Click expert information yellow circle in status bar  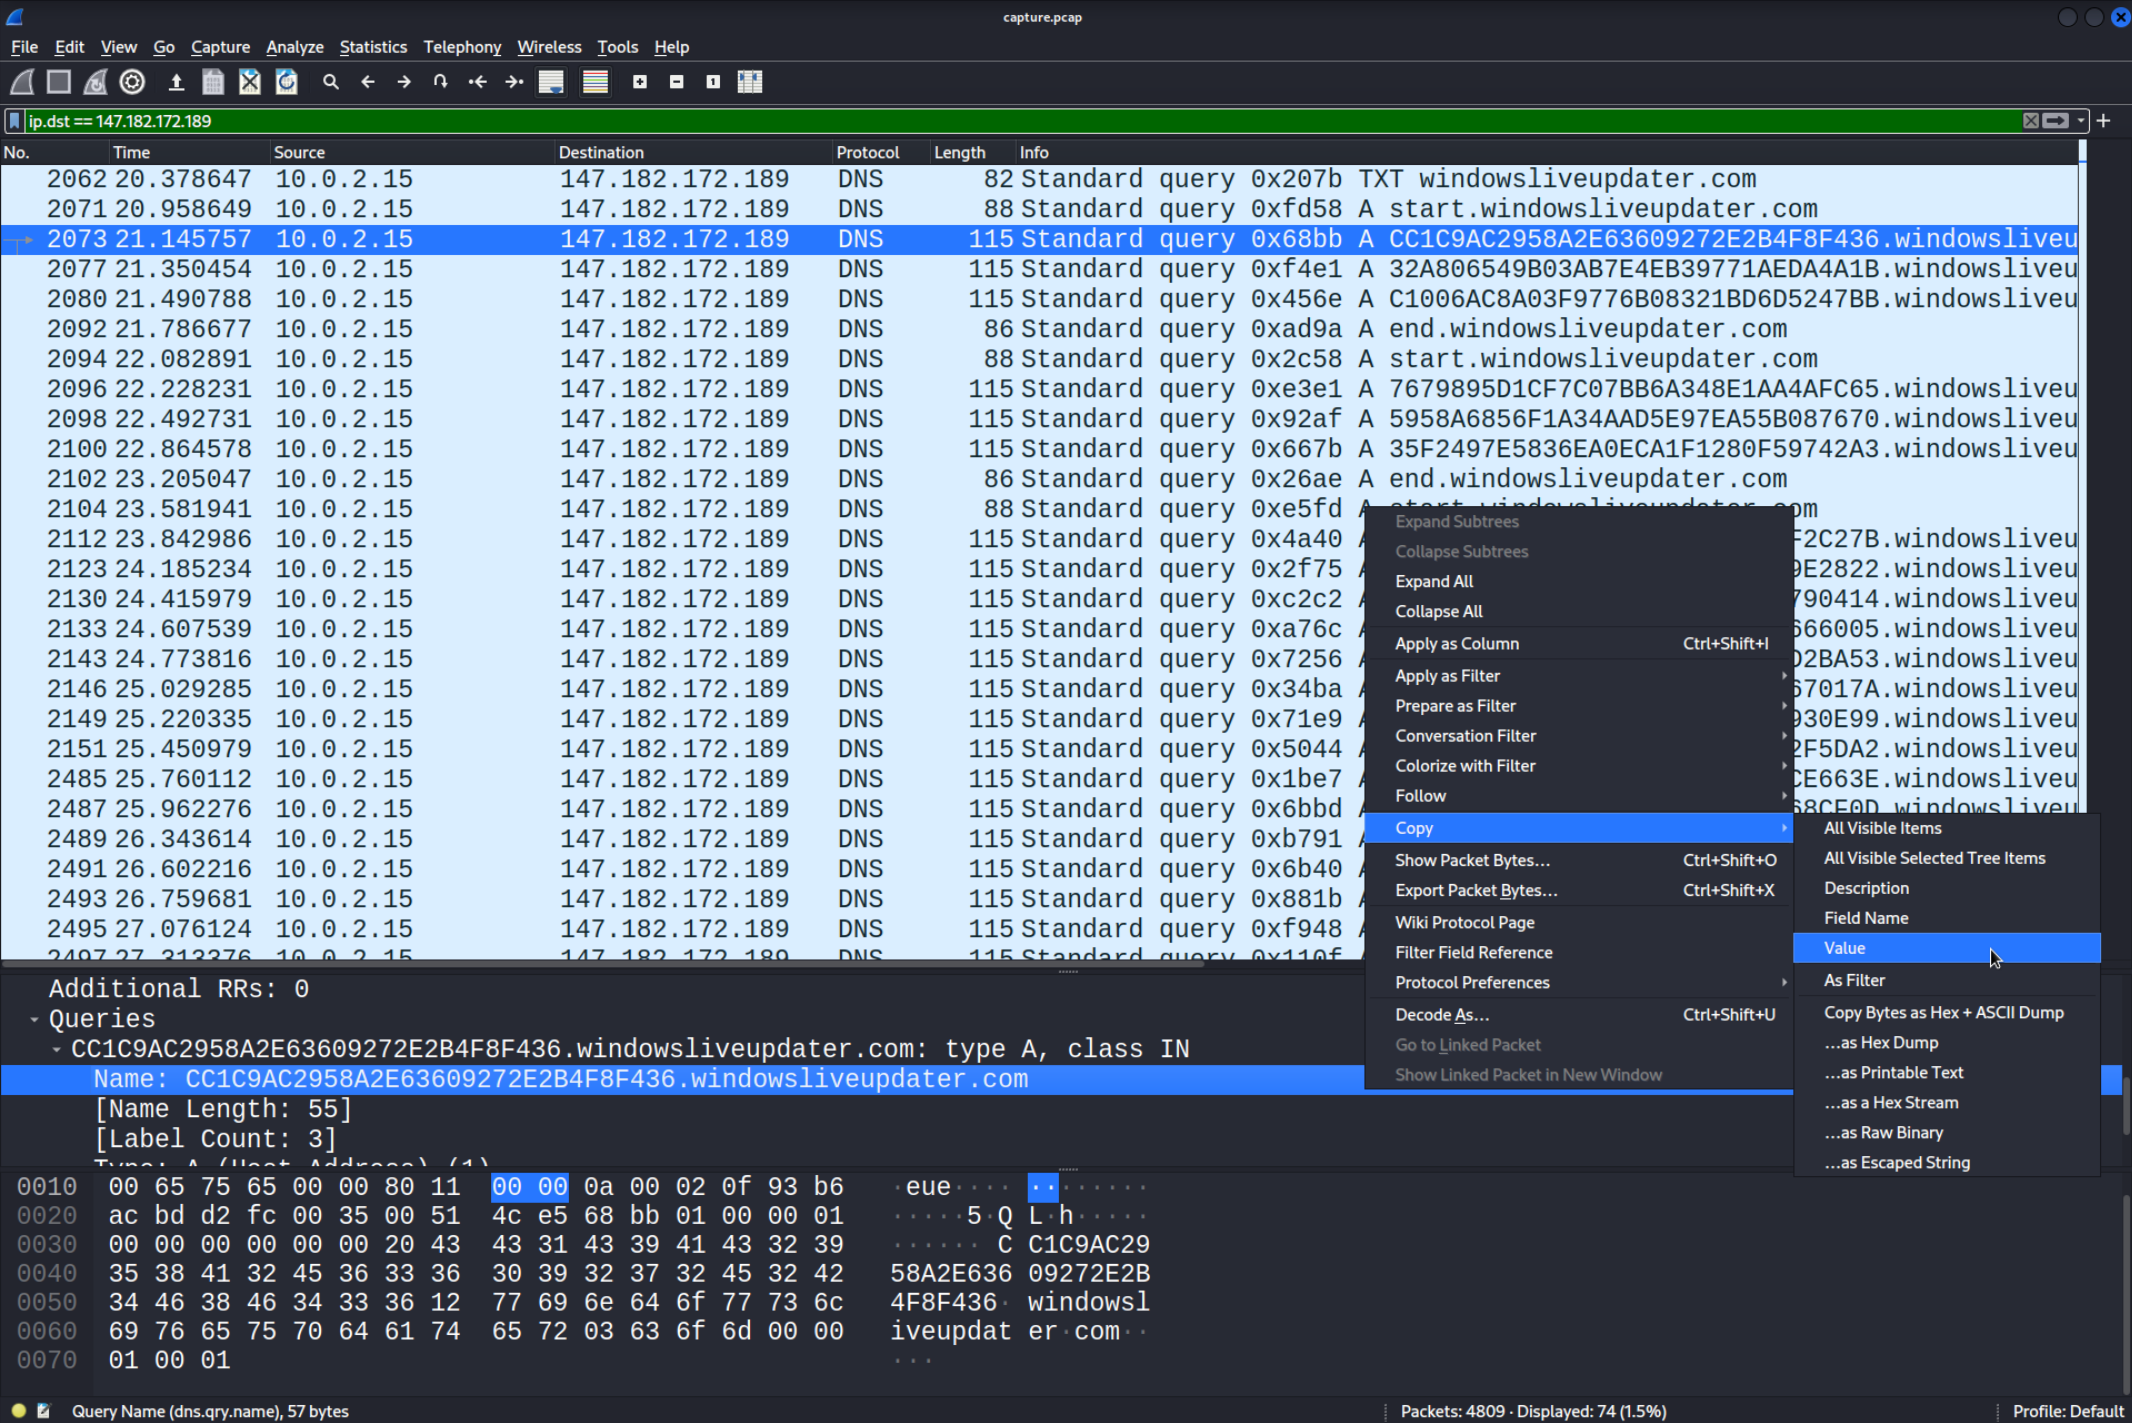pyautogui.click(x=18, y=1411)
